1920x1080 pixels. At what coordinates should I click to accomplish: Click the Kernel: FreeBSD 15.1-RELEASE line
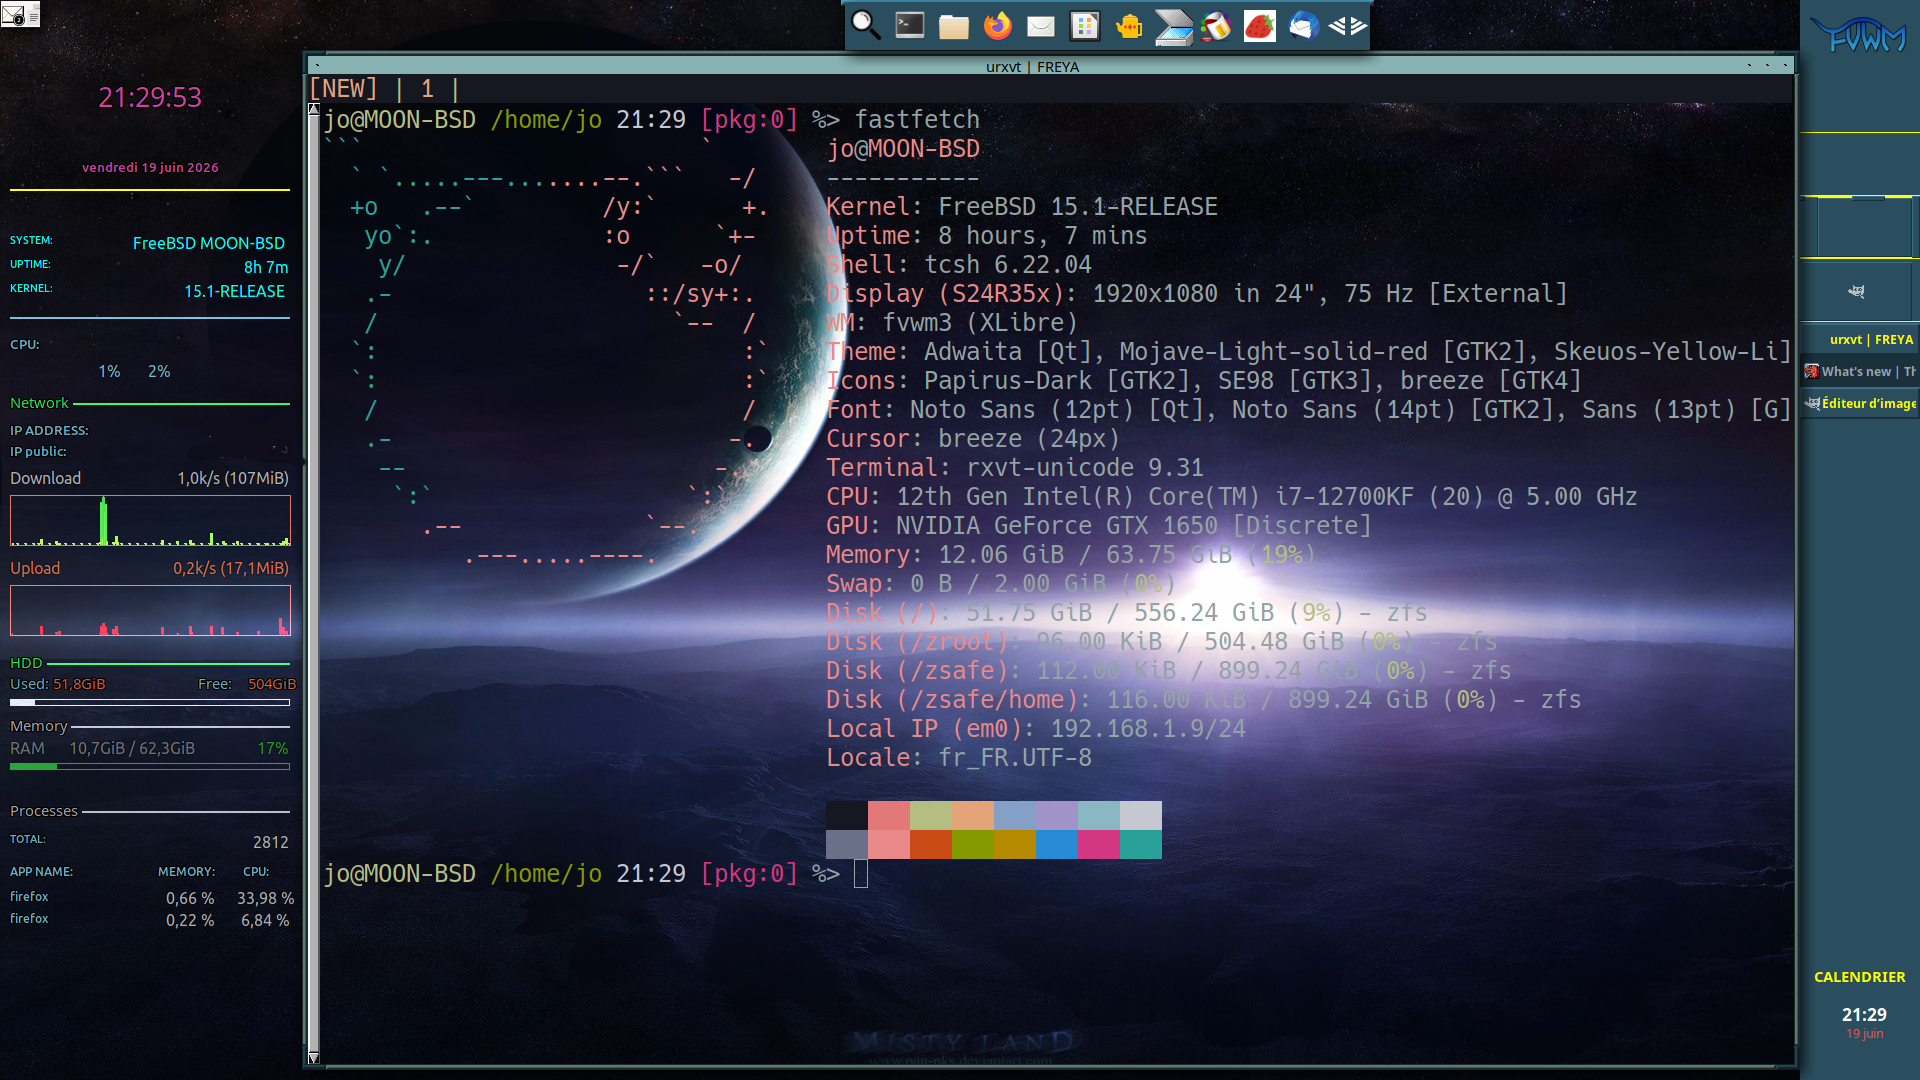(1022, 207)
